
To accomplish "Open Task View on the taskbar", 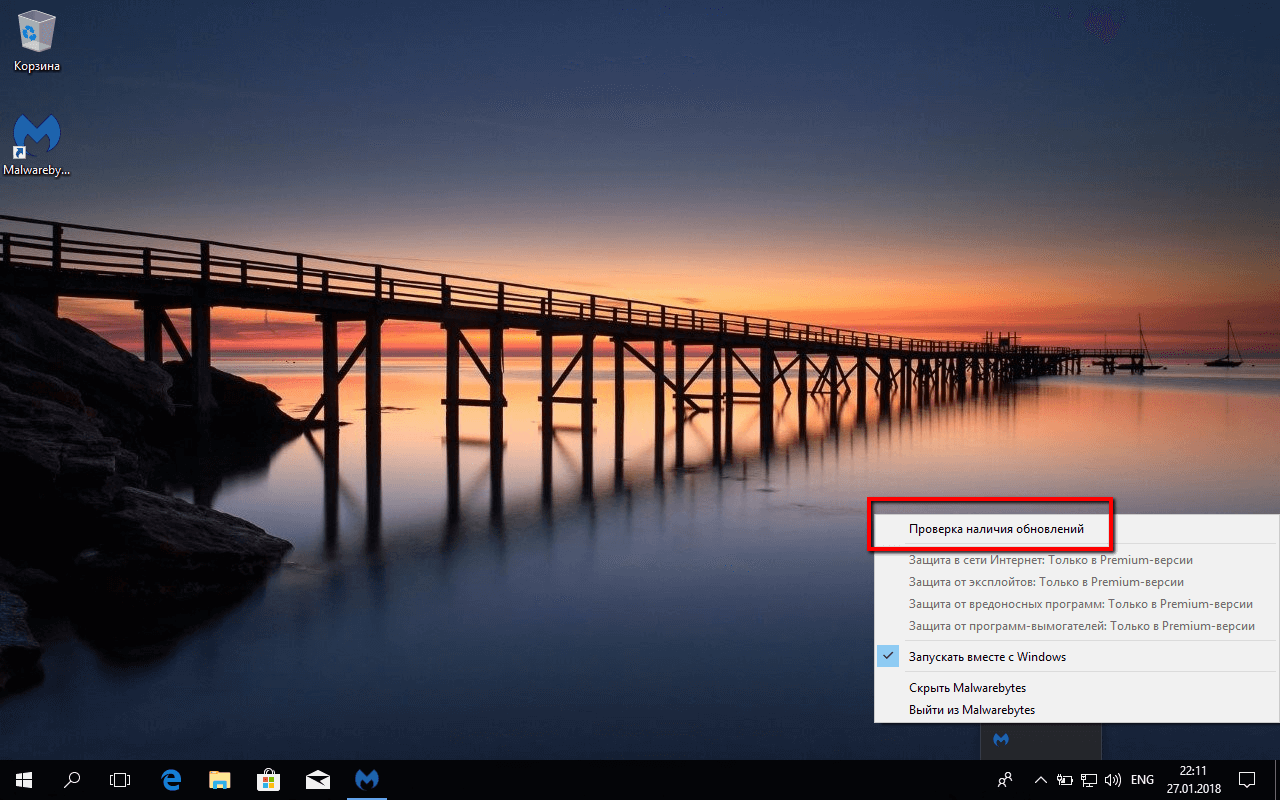I will tap(120, 779).
